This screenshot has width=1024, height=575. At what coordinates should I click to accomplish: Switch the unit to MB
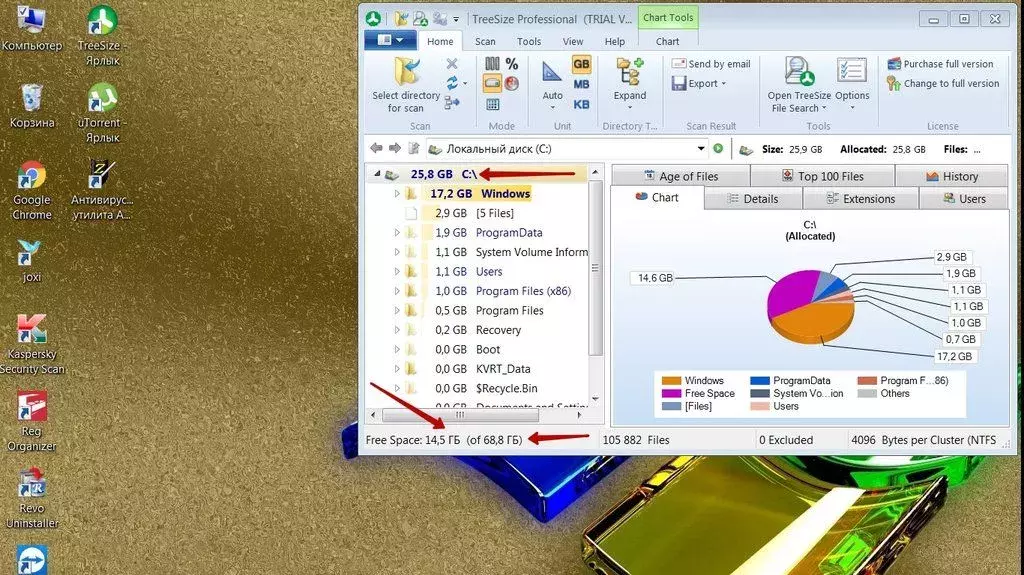(x=581, y=84)
